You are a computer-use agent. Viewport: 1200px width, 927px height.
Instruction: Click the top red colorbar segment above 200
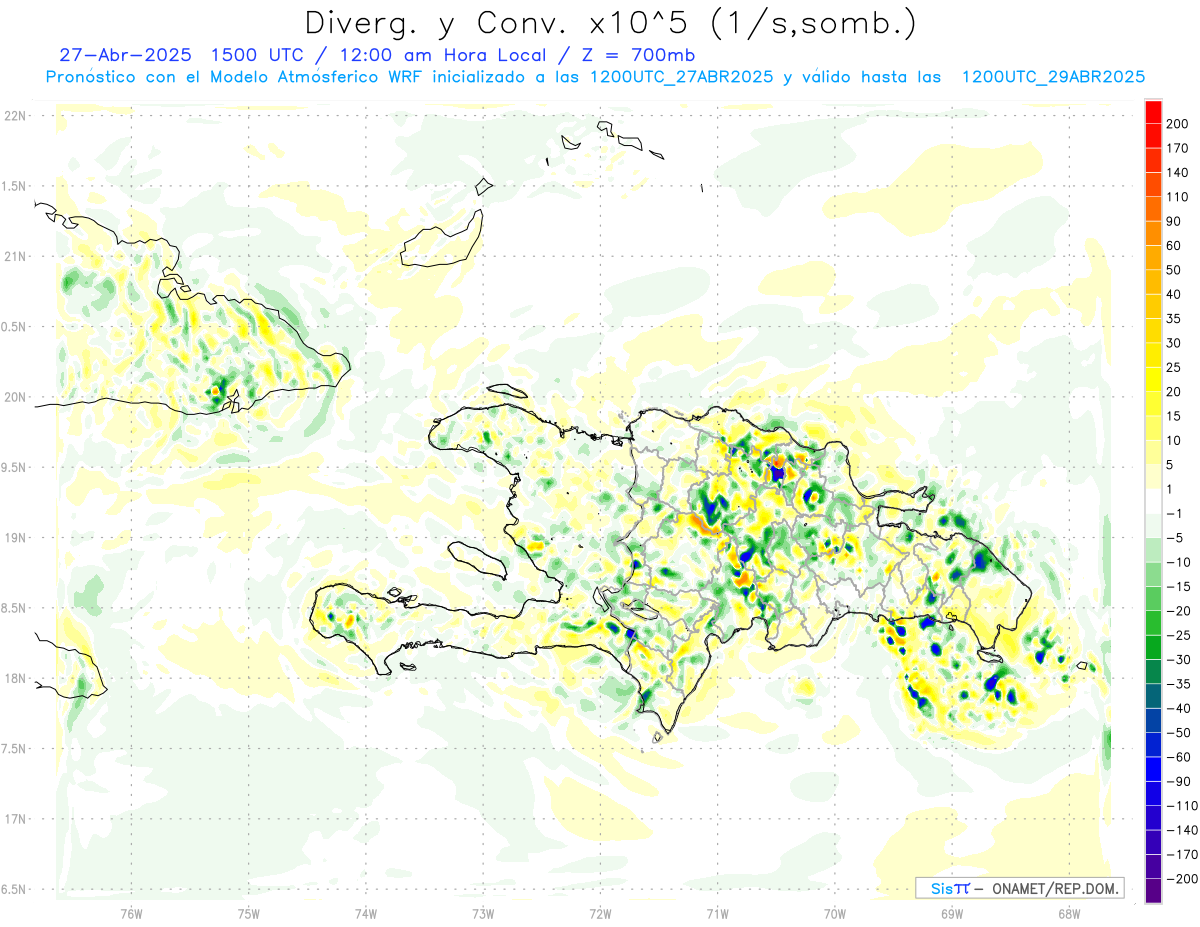[1153, 111]
